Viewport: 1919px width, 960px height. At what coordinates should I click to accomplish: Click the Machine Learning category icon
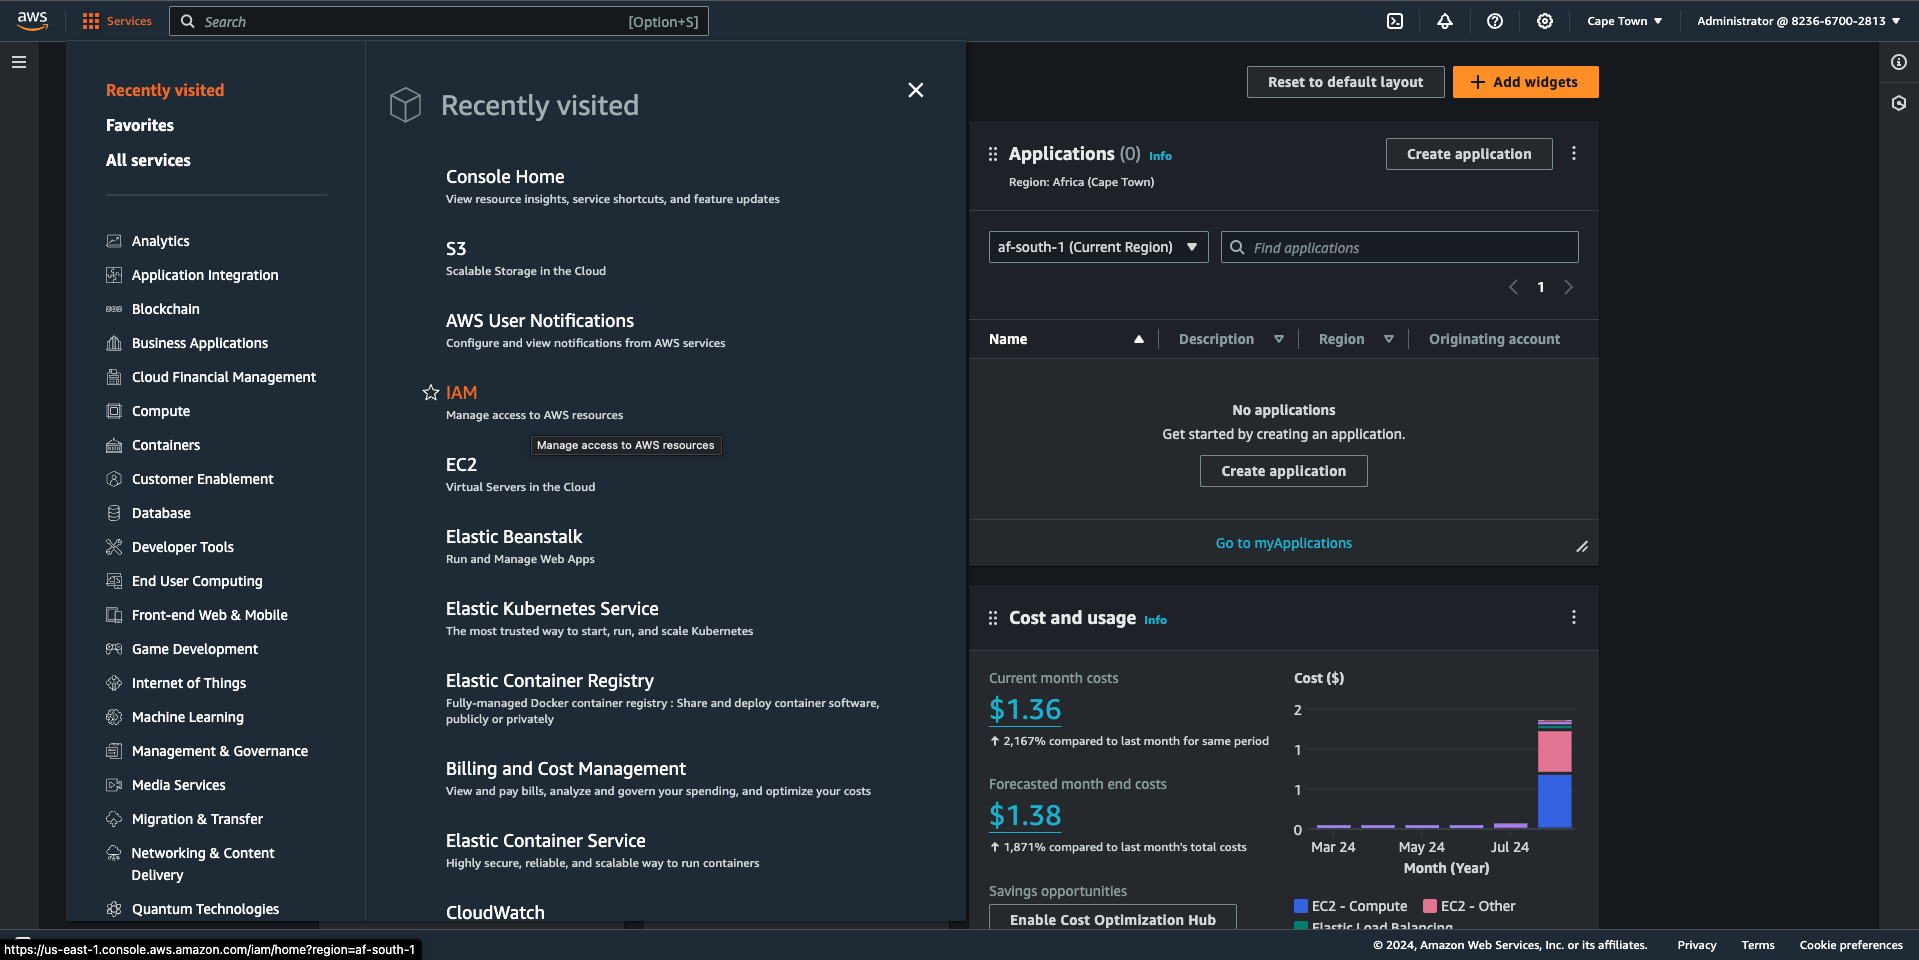pyautogui.click(x=114, y=717)
